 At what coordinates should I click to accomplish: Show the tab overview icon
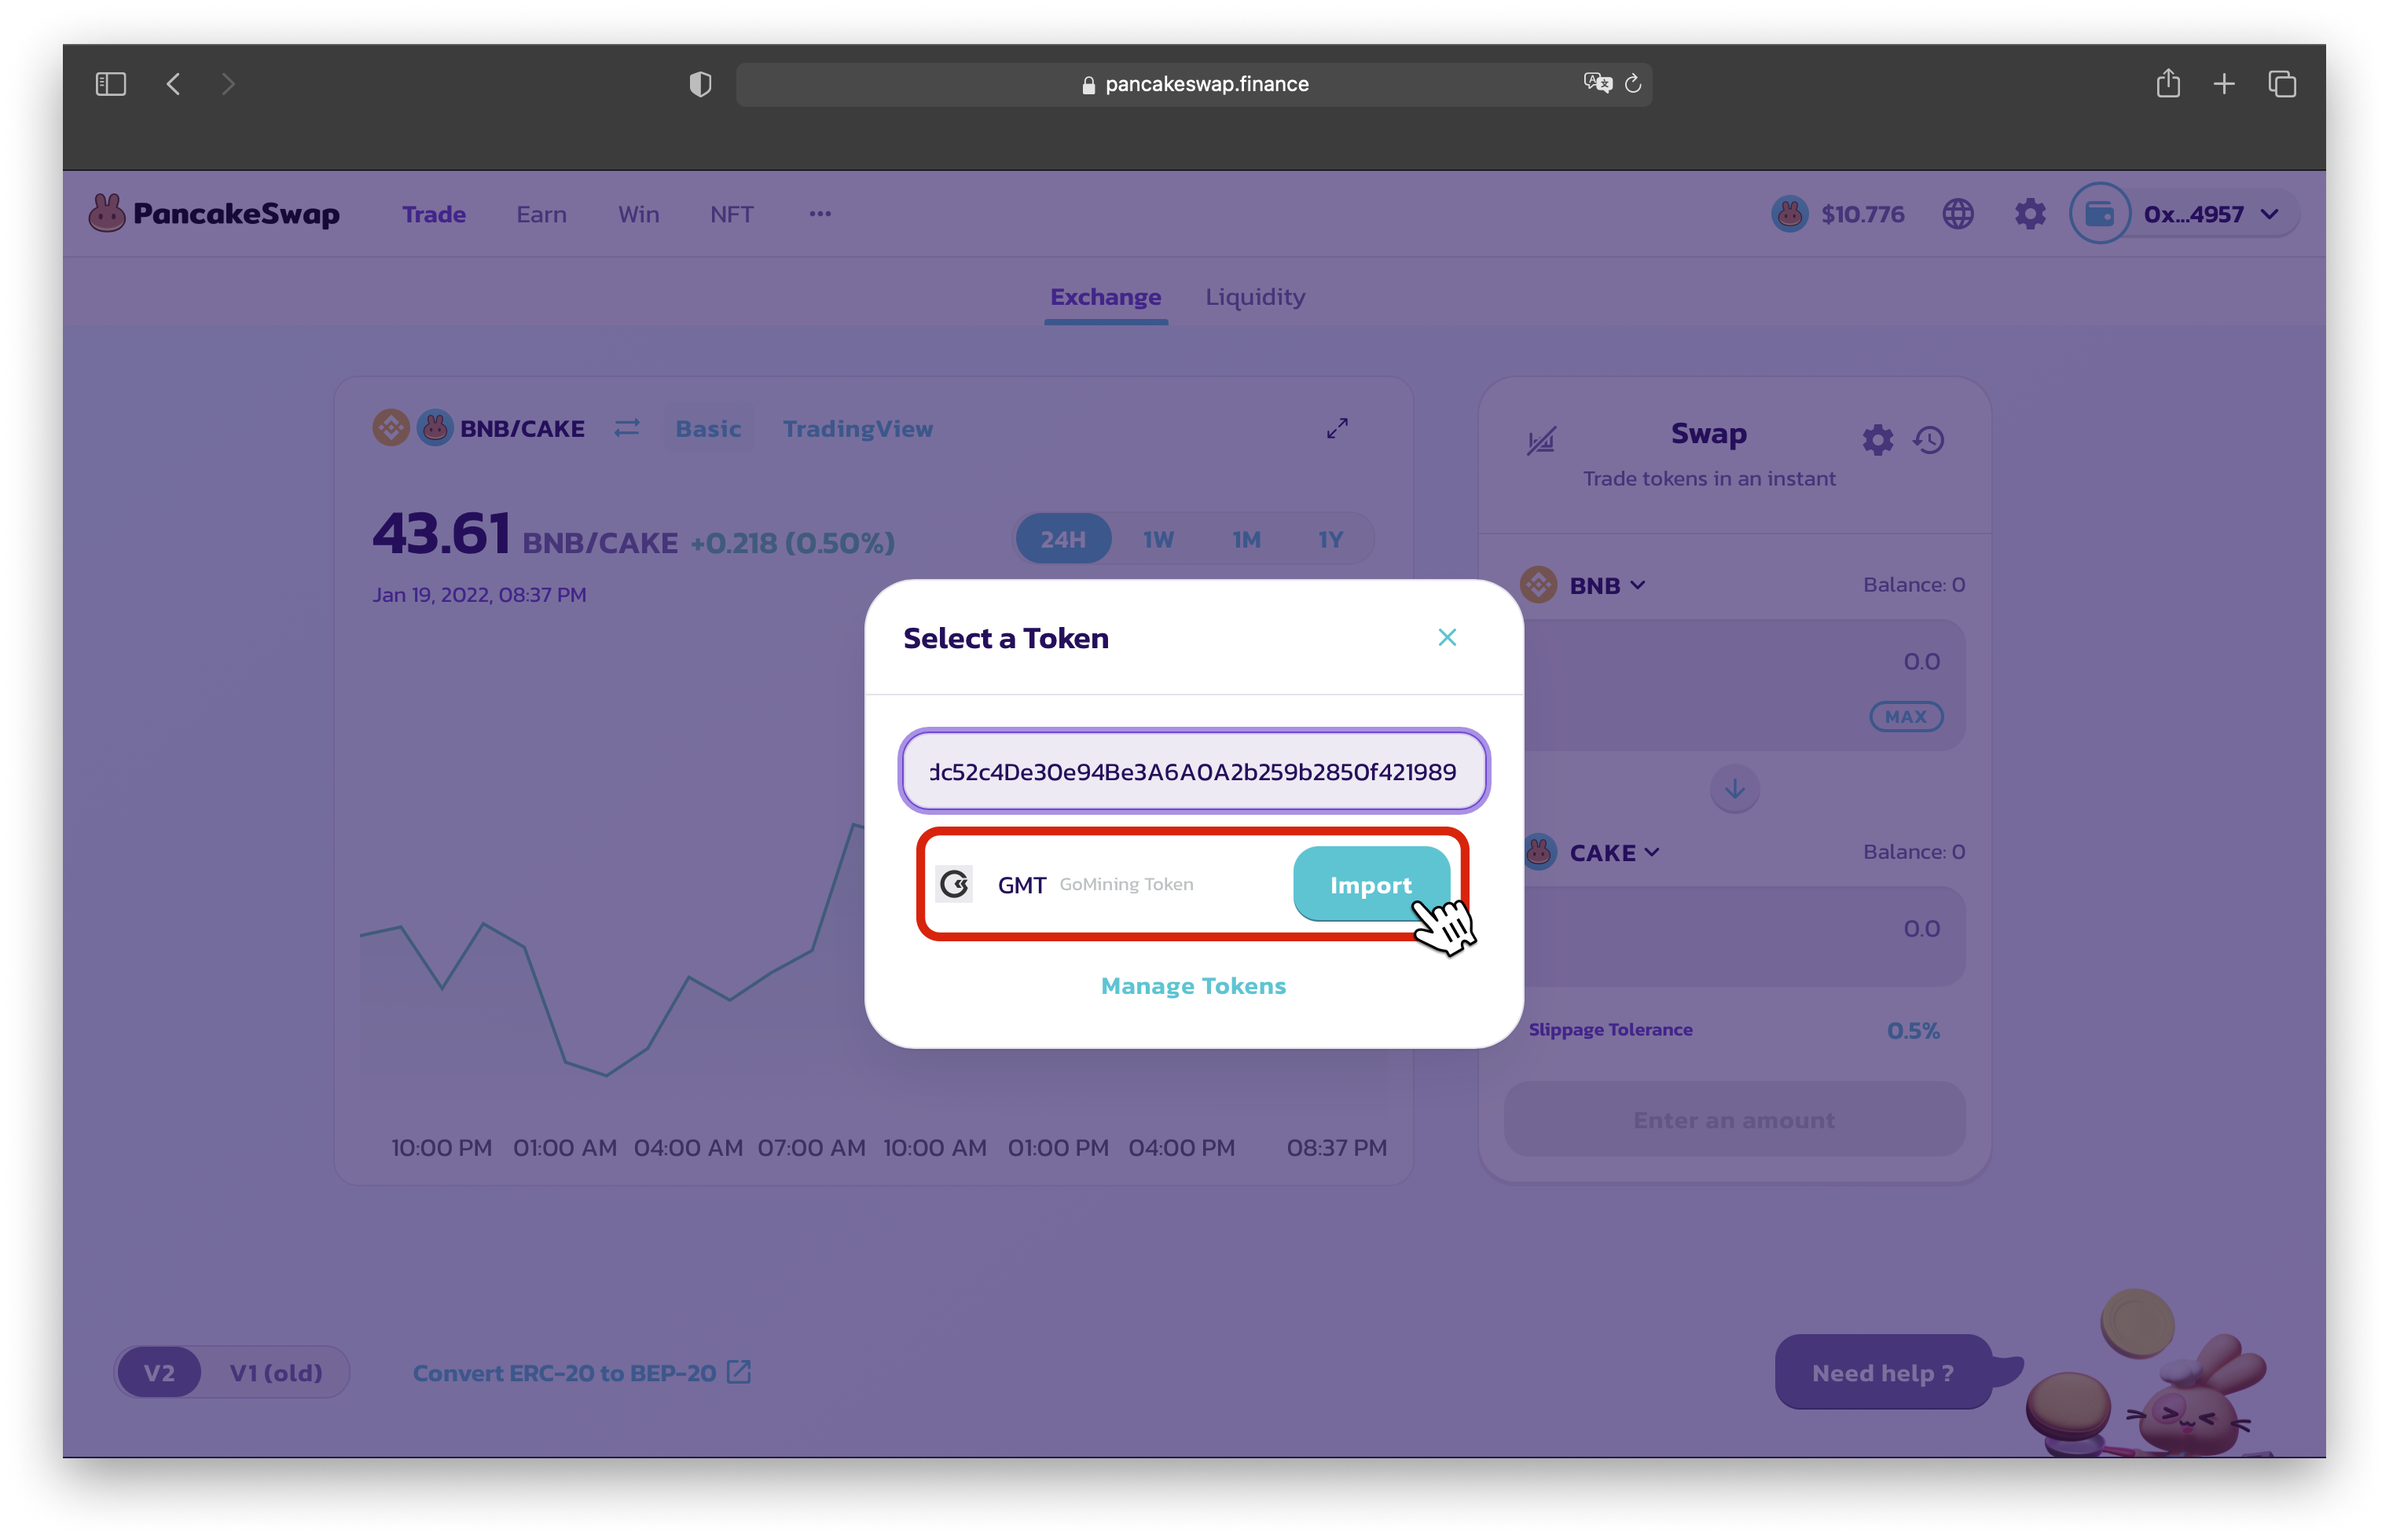pyautogui.click(x=2282, y=84)
